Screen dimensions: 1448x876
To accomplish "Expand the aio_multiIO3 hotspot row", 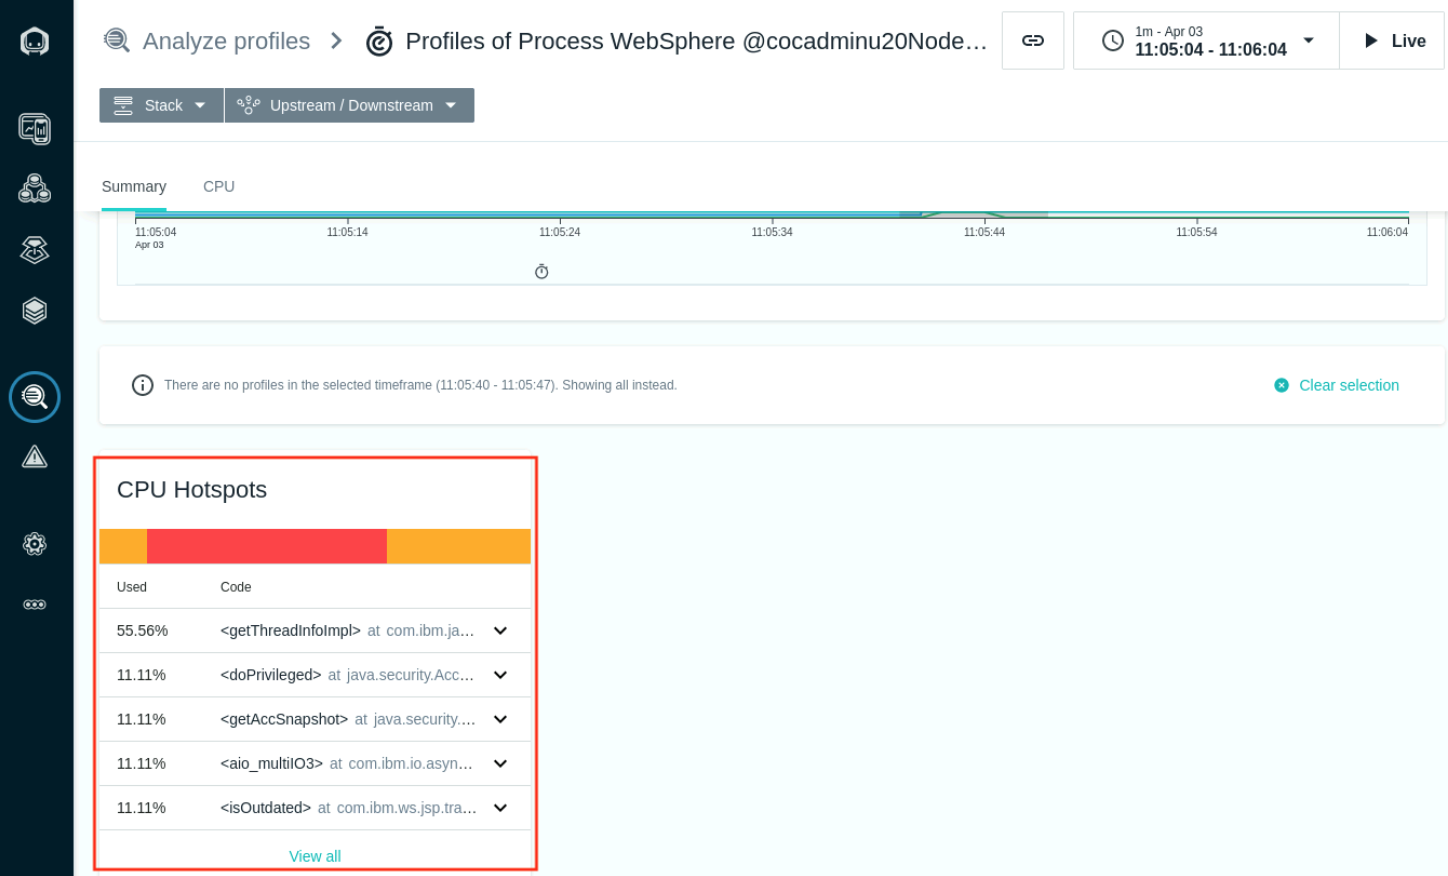I will (501, 764).
